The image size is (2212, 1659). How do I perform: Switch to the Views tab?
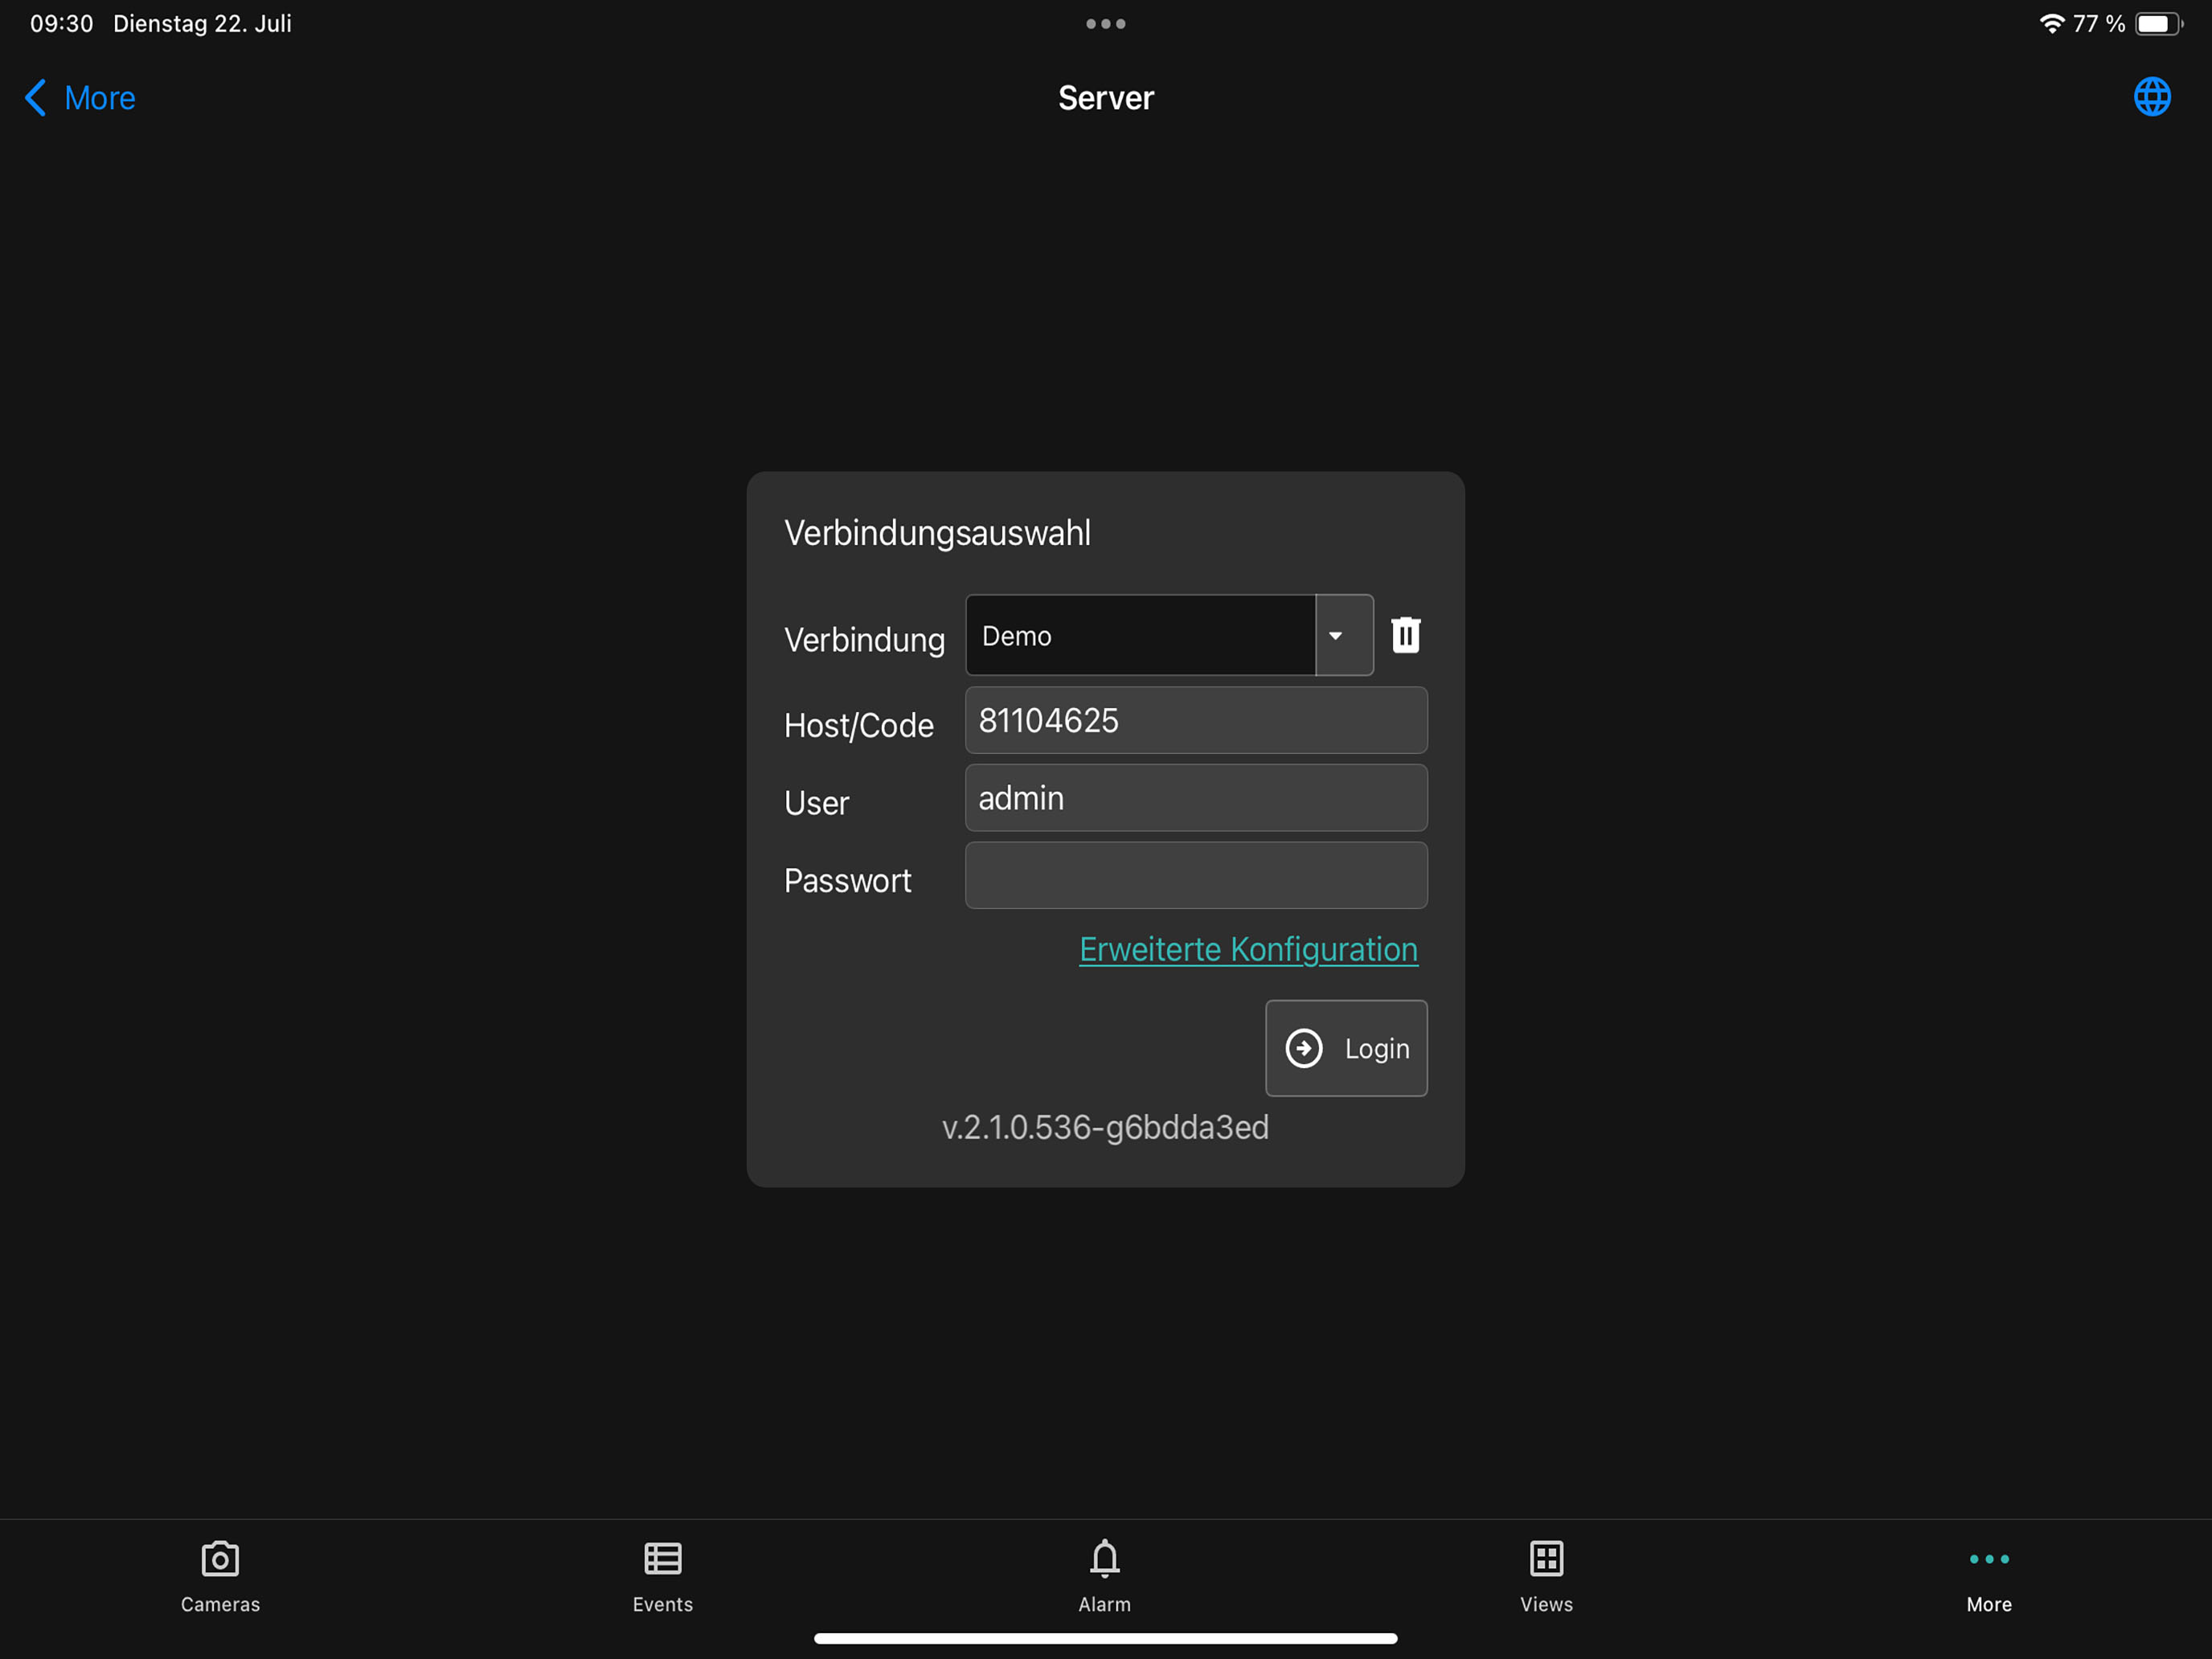point(1546,1577)
